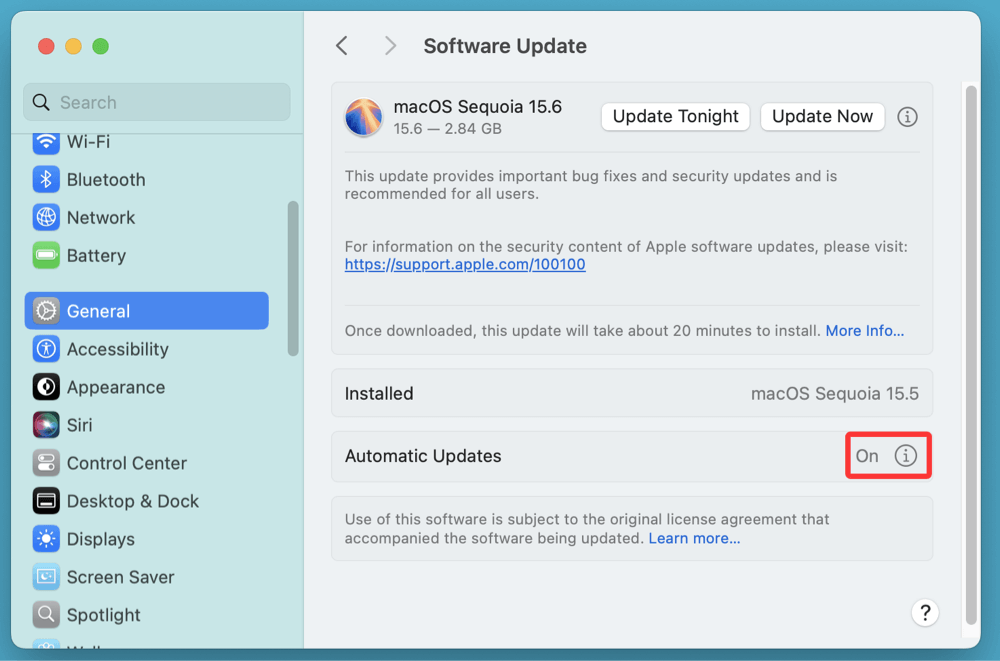
Task: Select General in the sidebar
Action: point(97,310)
